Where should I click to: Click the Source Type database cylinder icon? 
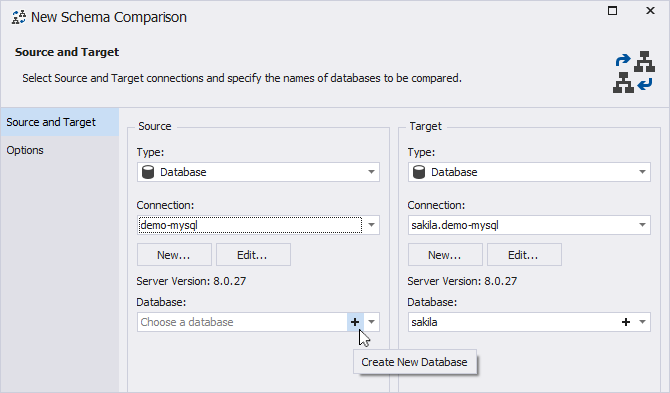(148, 172)
